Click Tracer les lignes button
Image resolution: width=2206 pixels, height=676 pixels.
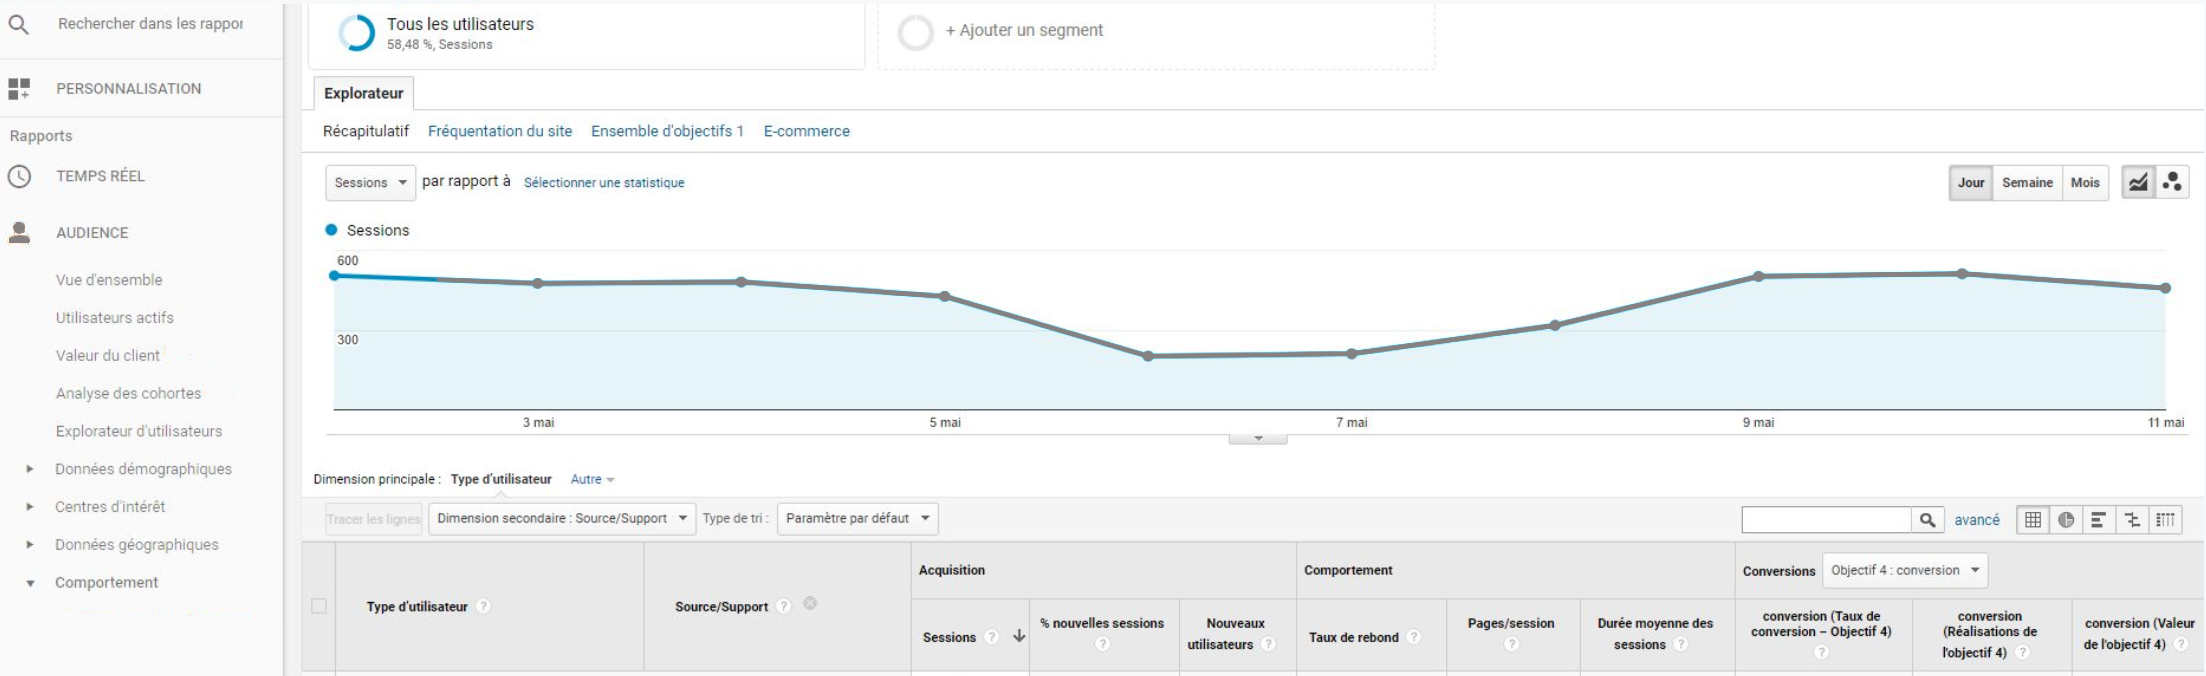(x=373, y=519)
